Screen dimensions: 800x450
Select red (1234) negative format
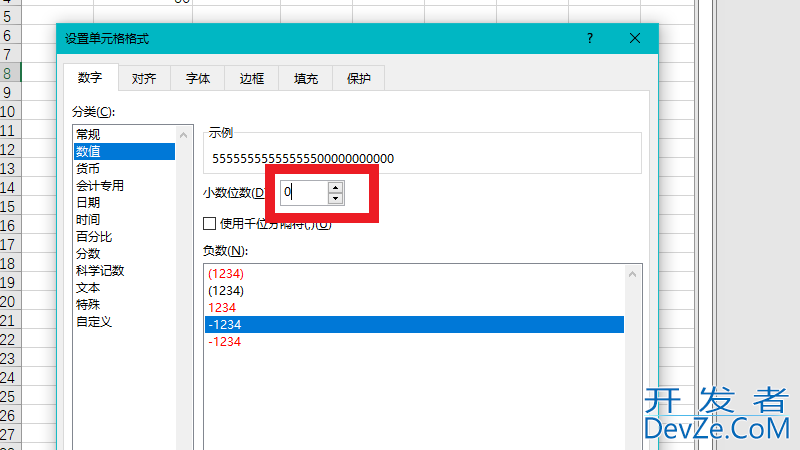coord(414,273)
